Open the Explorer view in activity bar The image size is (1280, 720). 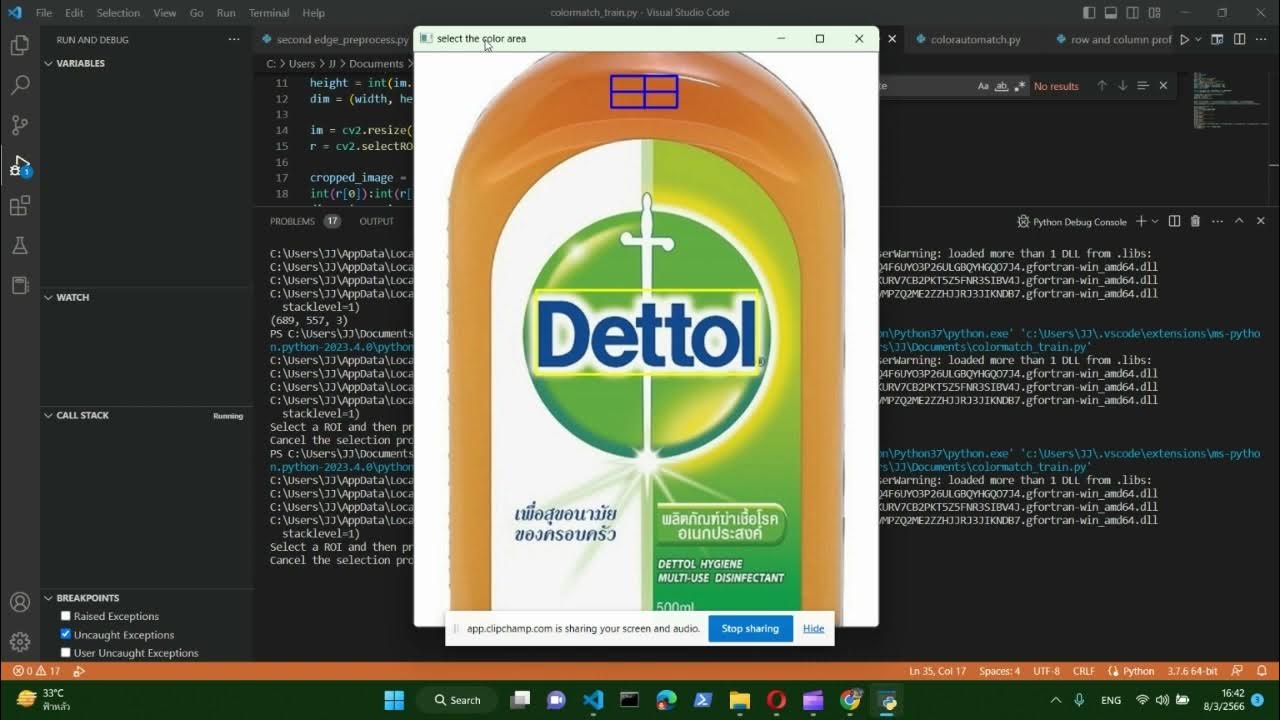tap(19, 45)
